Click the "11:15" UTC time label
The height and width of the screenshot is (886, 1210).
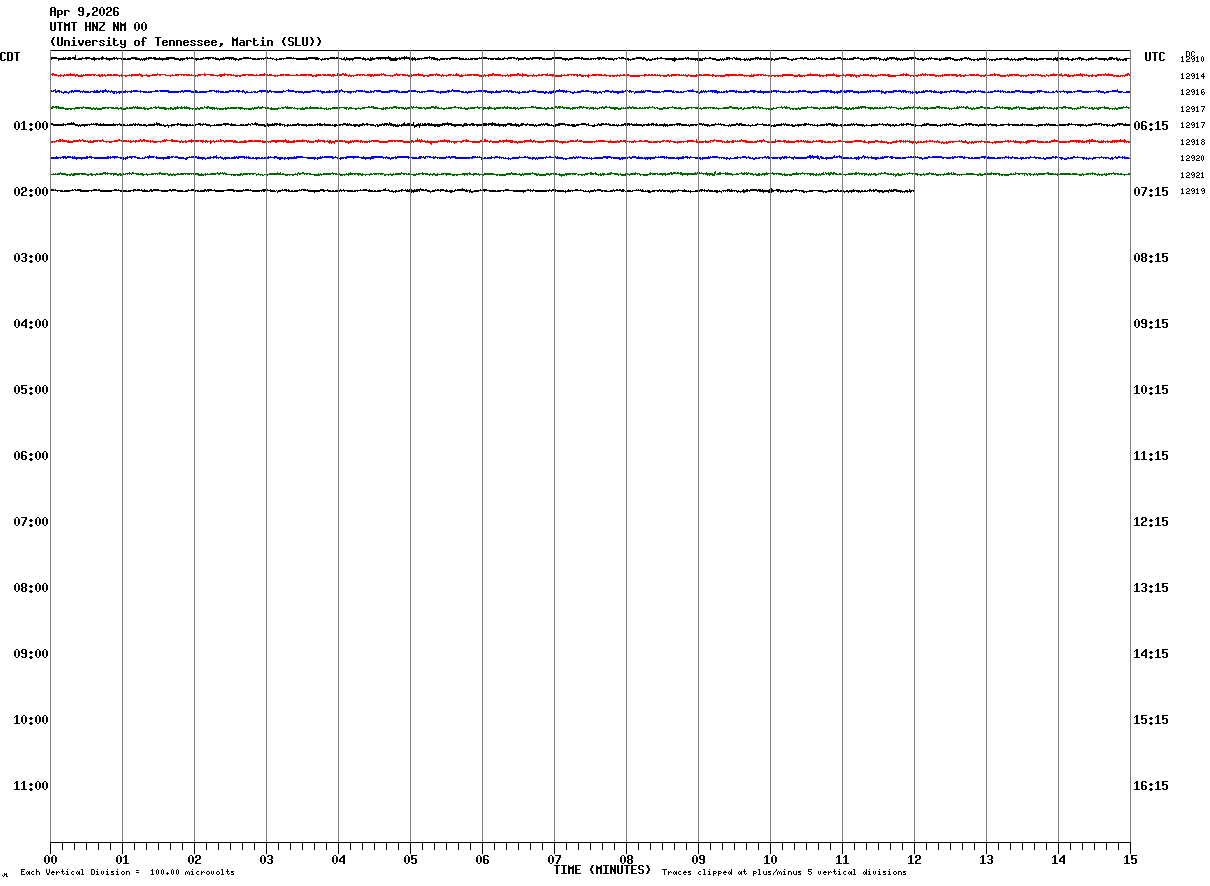point(1151,456)
